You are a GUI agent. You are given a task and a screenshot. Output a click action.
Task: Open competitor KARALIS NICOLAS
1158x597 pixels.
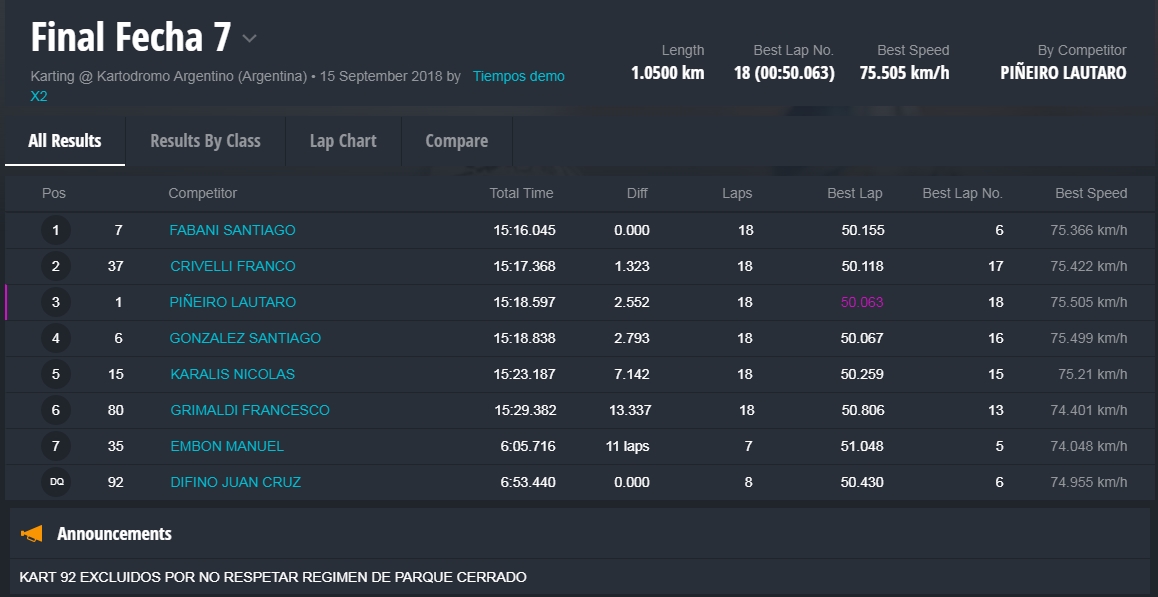click(232, 374)
